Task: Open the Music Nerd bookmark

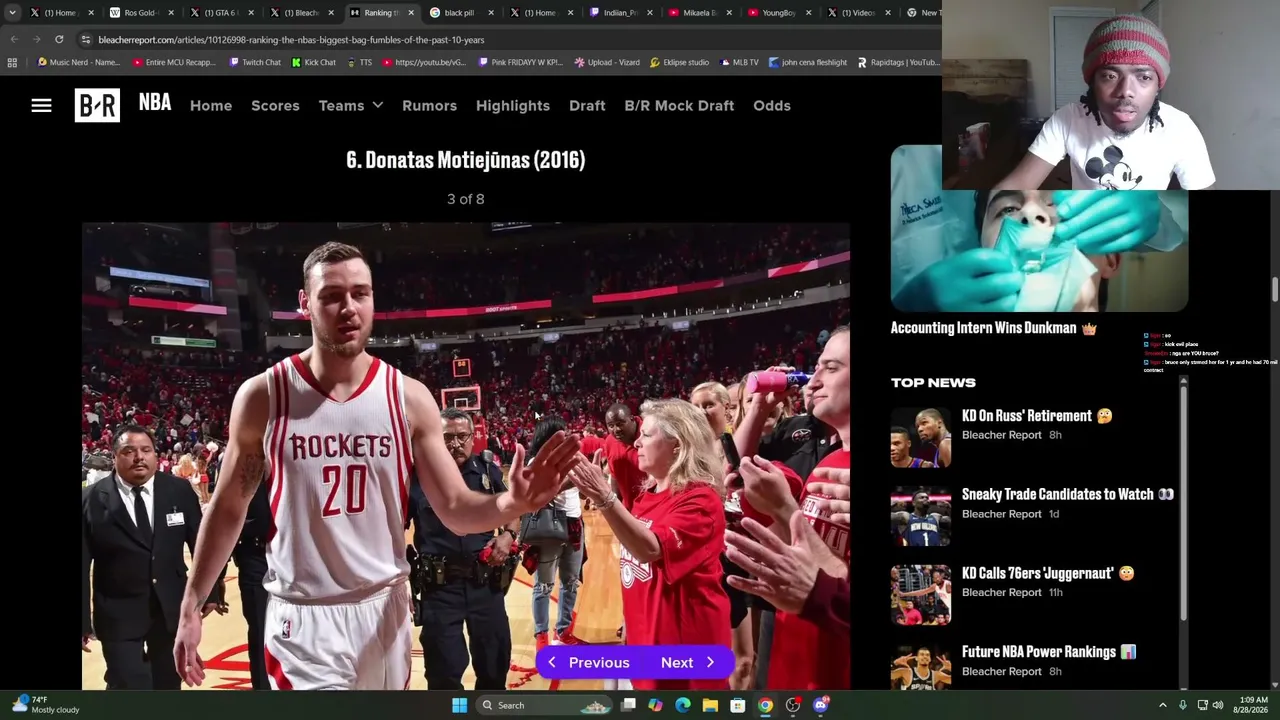Action: click(79, 62)
